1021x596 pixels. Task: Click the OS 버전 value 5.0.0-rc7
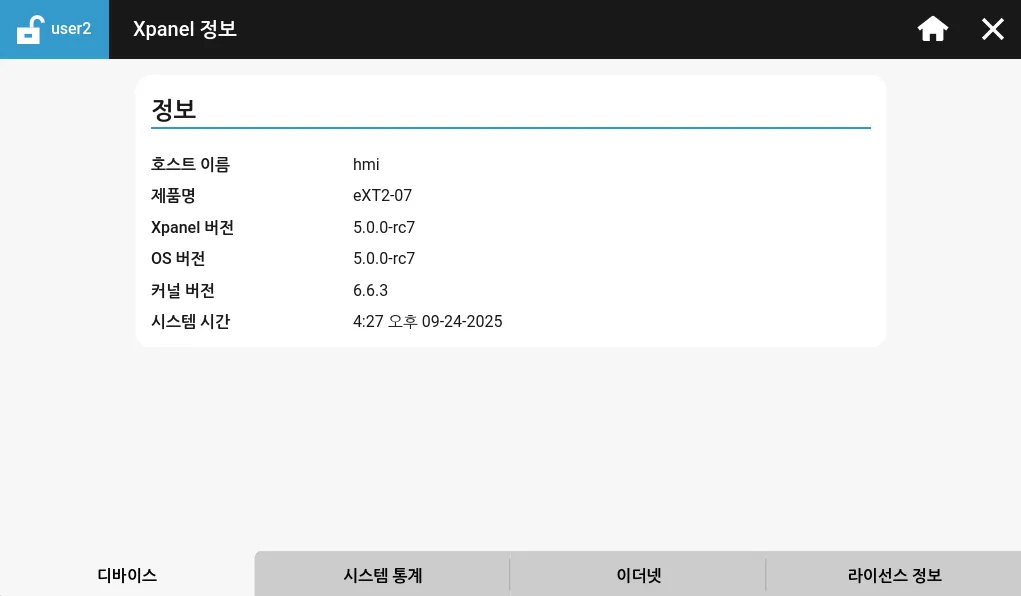pyautogui.click(x=384, y=259)
